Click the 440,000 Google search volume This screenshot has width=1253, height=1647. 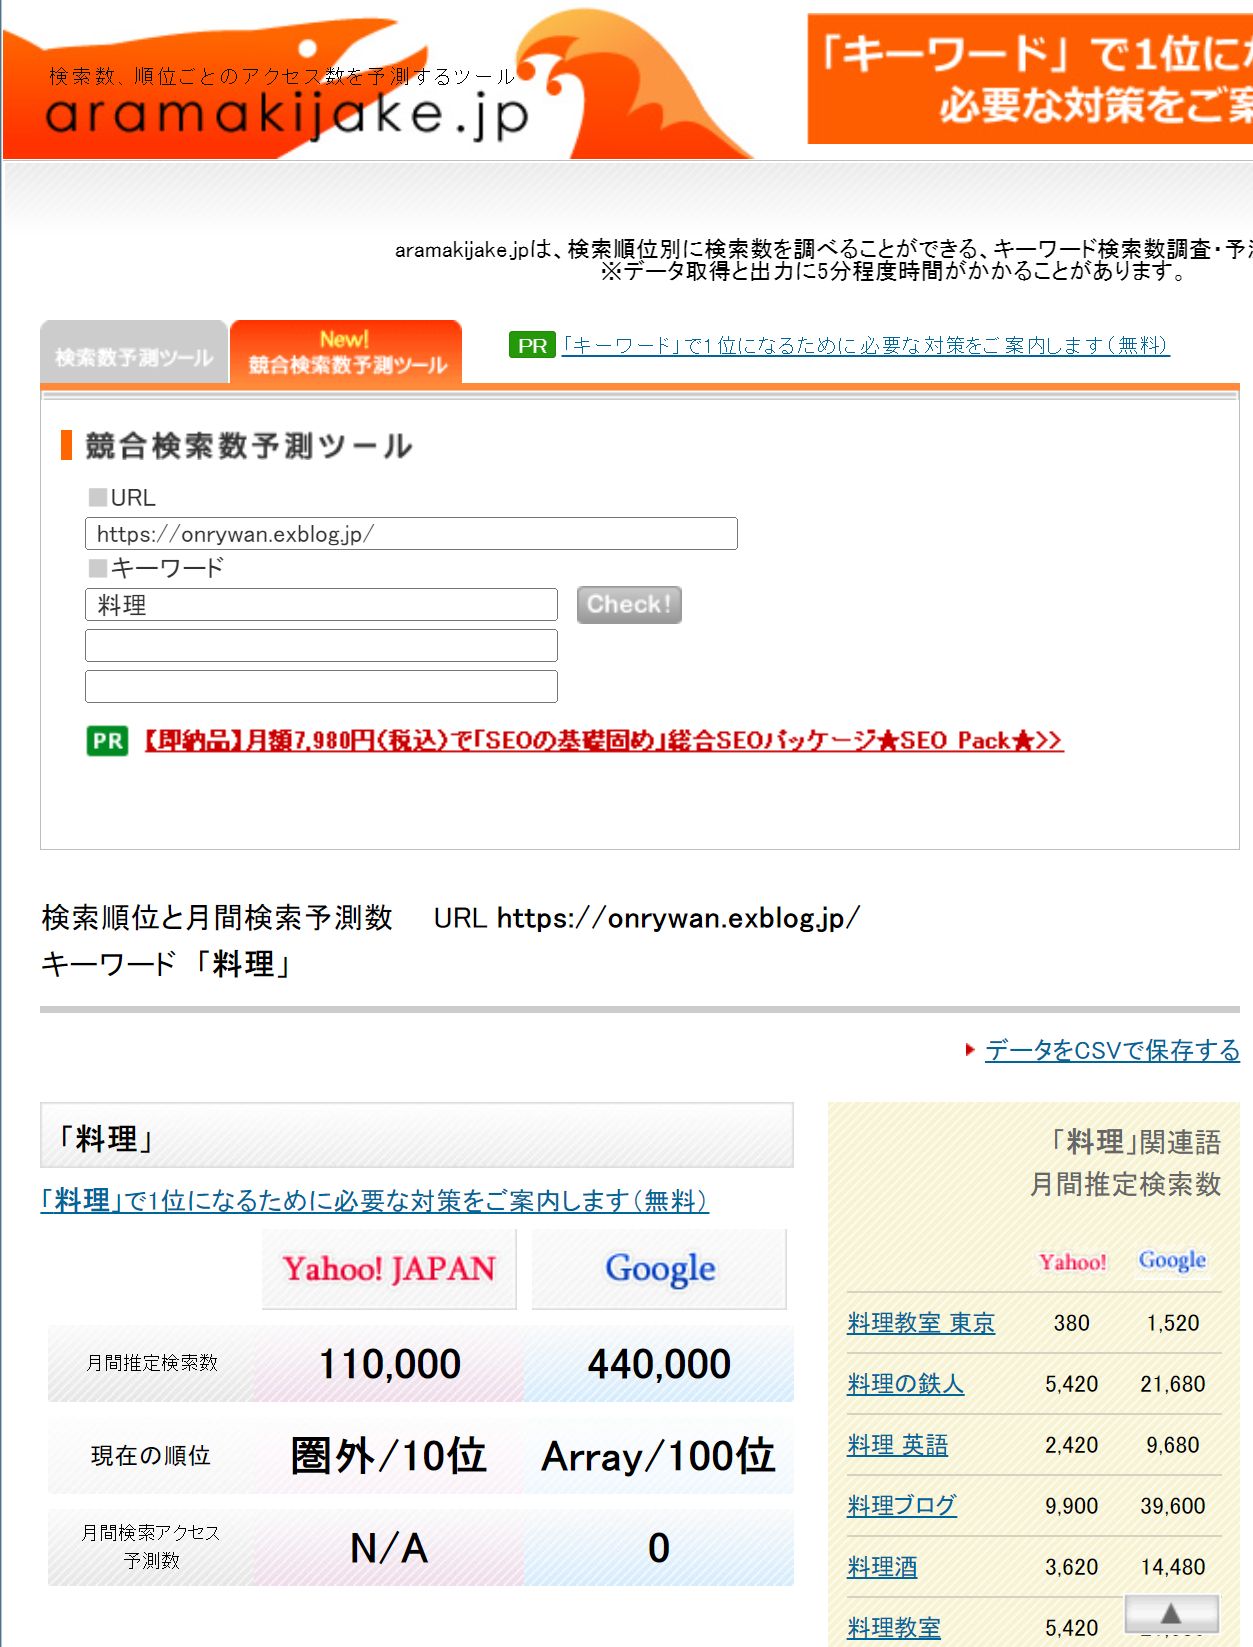coord(659,1364)
